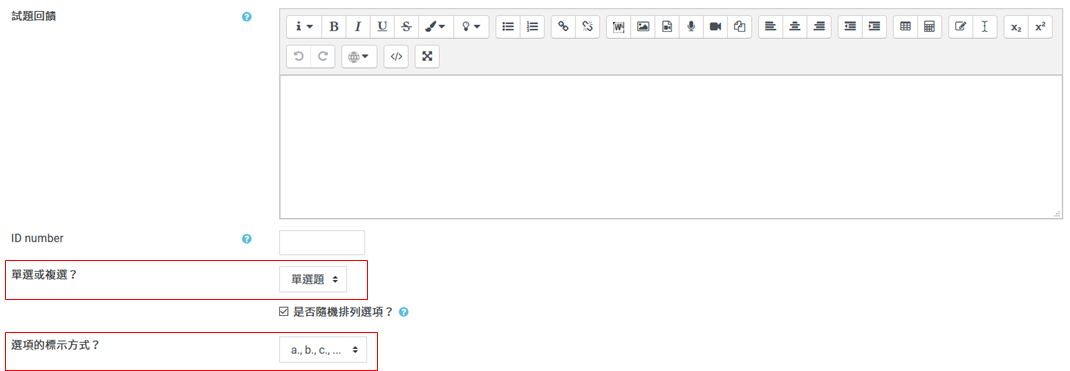The image size is (1070, 371).
Task: Click the underline icon
Action: (x=382, y=27)
